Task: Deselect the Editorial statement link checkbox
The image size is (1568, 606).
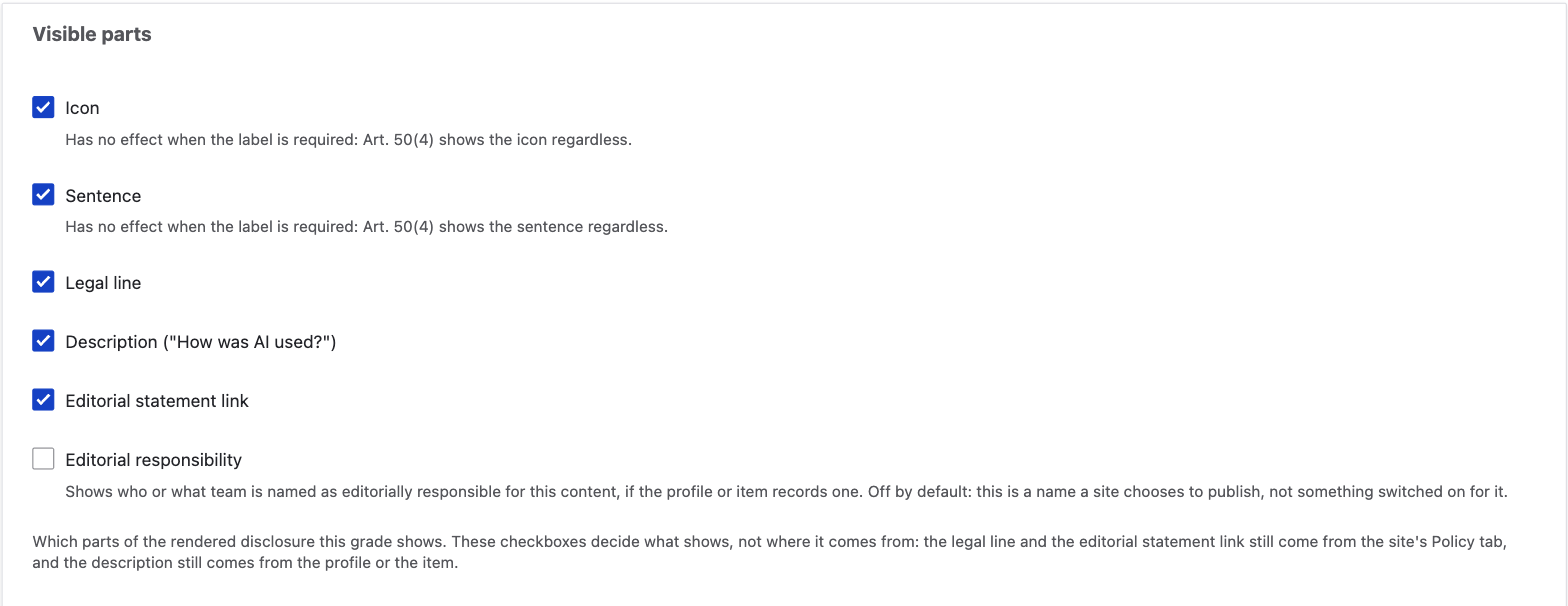Action: 43,400
